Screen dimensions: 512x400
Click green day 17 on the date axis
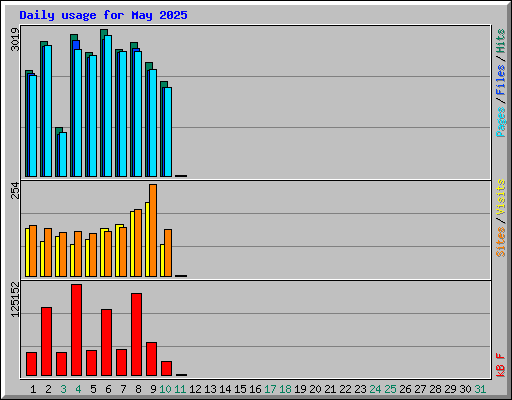pos(270,389)
